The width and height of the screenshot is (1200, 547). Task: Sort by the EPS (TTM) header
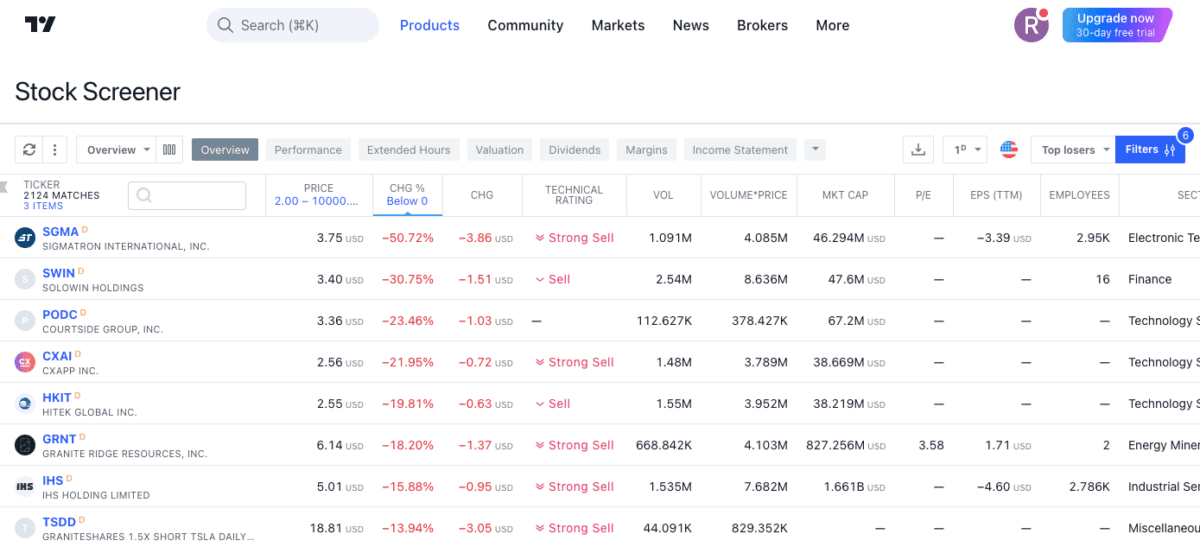[995, 195]
